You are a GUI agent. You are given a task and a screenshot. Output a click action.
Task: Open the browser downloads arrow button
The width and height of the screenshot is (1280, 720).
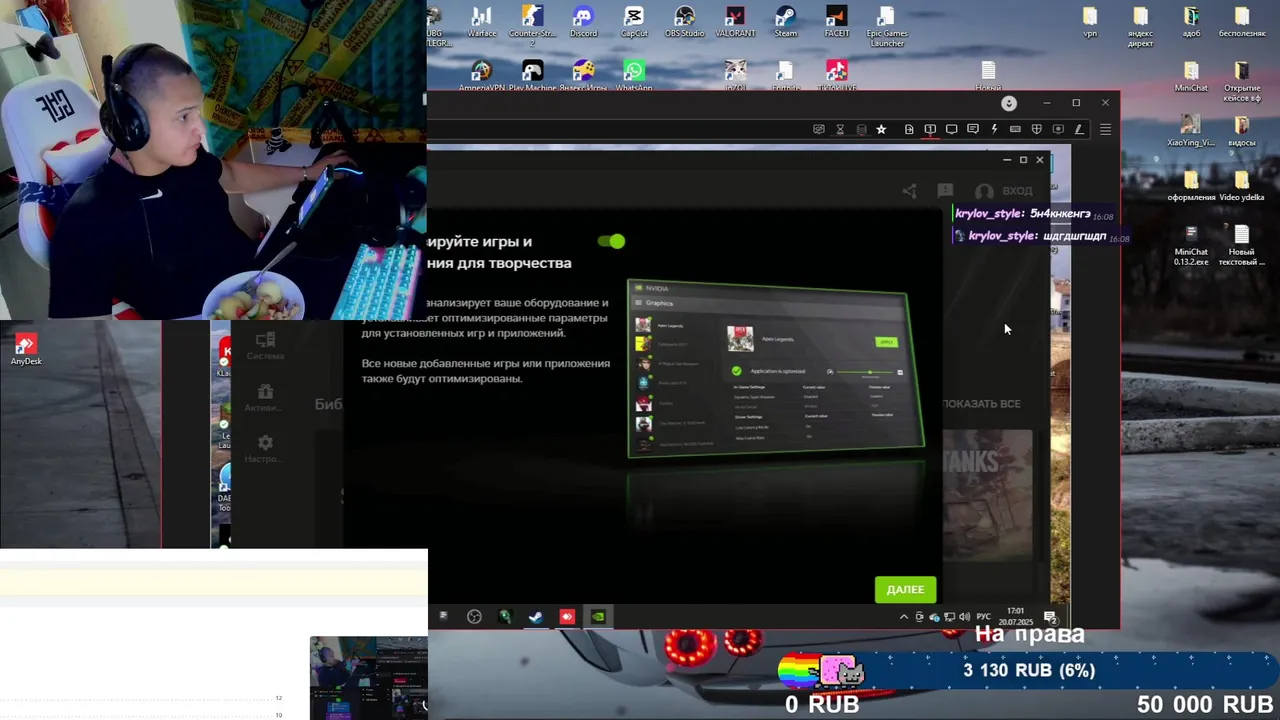click(x=1009, y=103)
